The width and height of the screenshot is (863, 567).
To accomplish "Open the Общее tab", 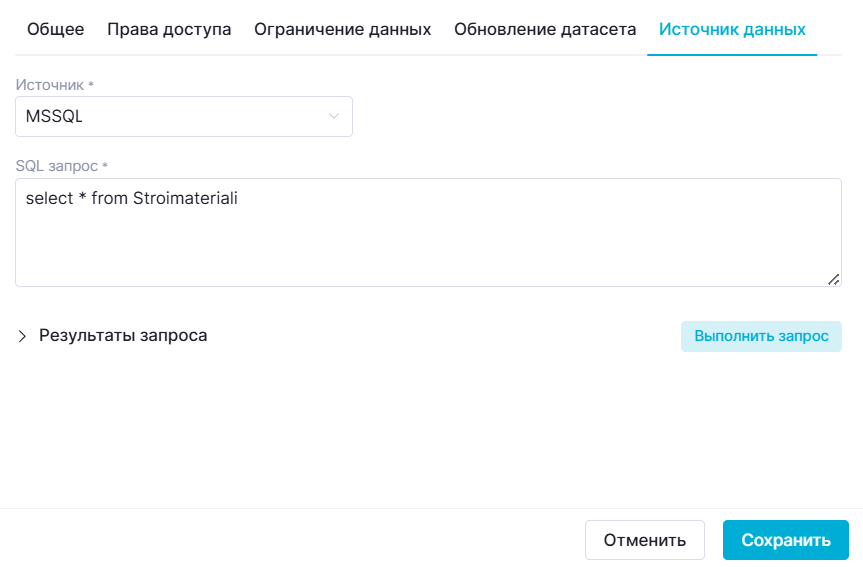I will tap(55, 29).
